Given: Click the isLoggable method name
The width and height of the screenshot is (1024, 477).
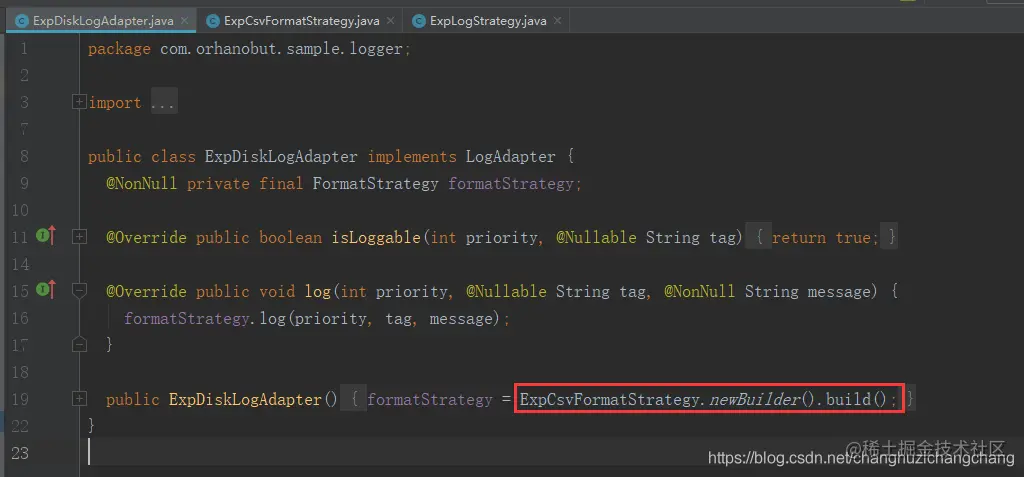Looking at the screenshot, I should (376, 238).
